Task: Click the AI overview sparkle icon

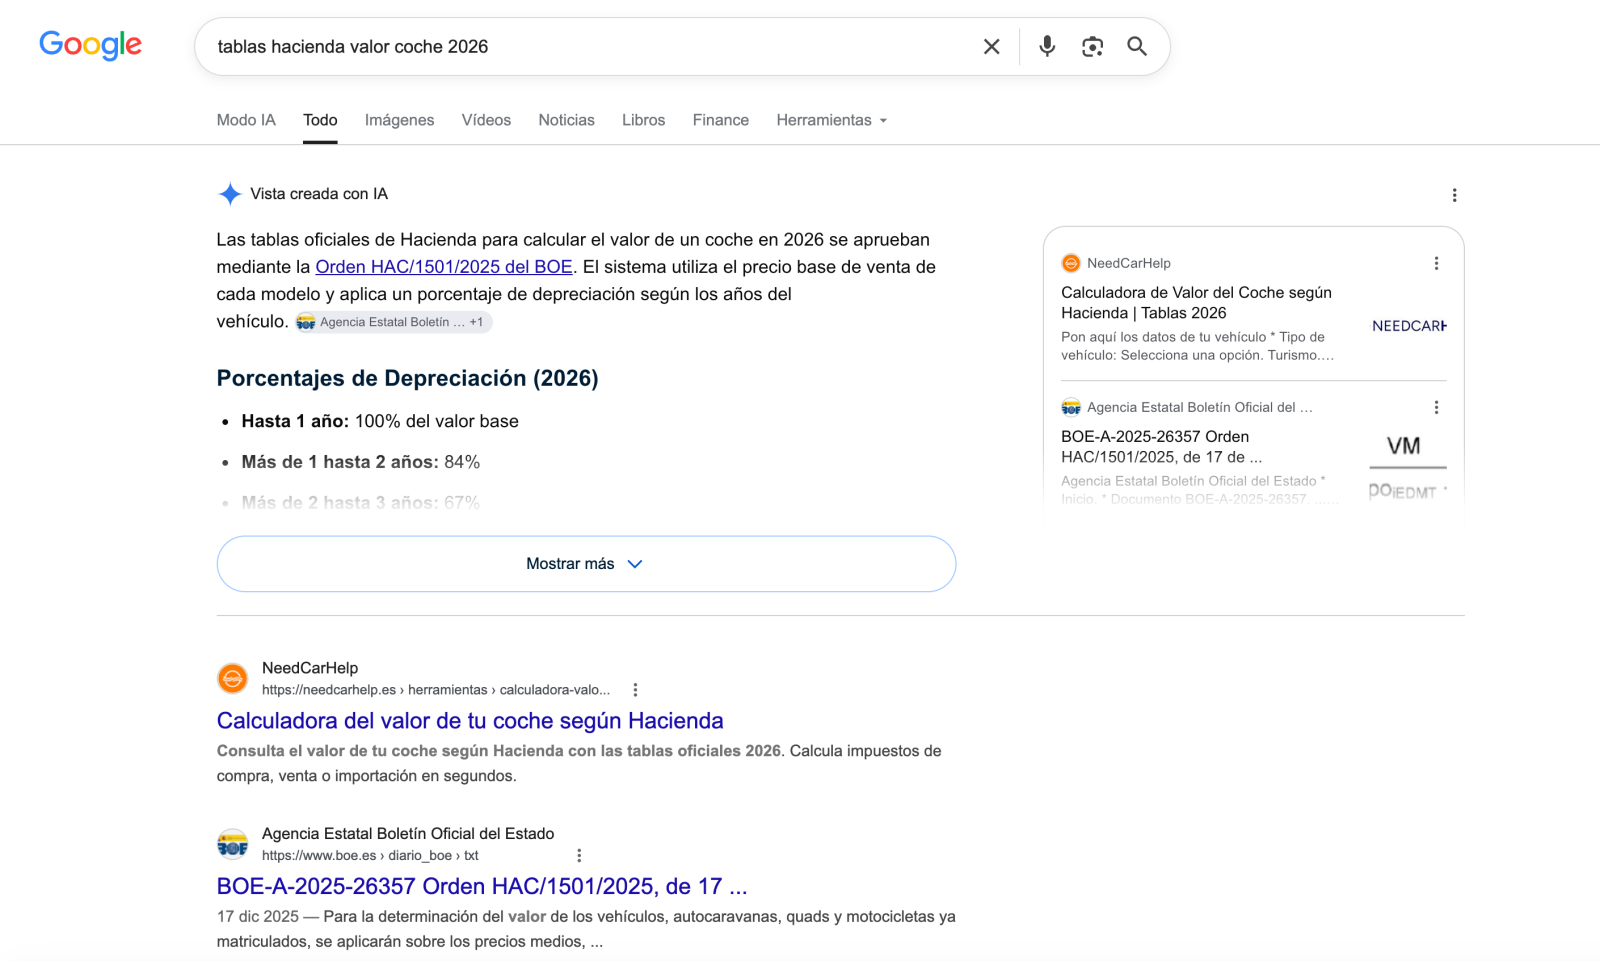Action: [x=230, y=194]
